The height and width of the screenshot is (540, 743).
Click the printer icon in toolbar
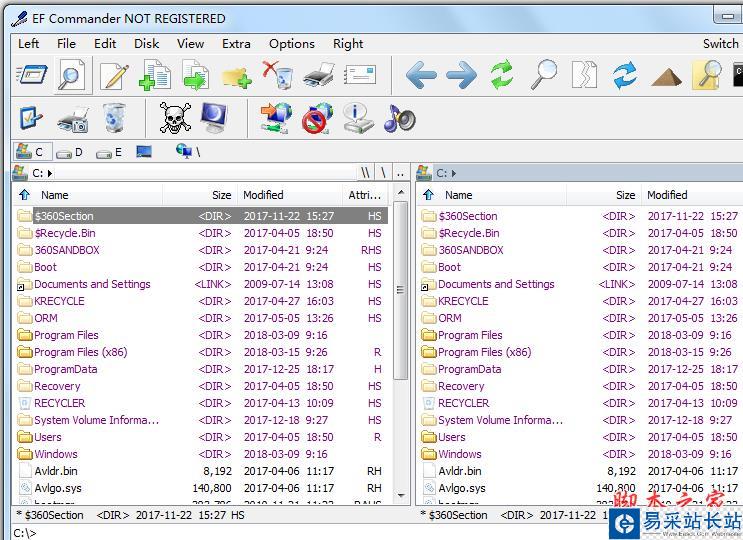point(318,75)
